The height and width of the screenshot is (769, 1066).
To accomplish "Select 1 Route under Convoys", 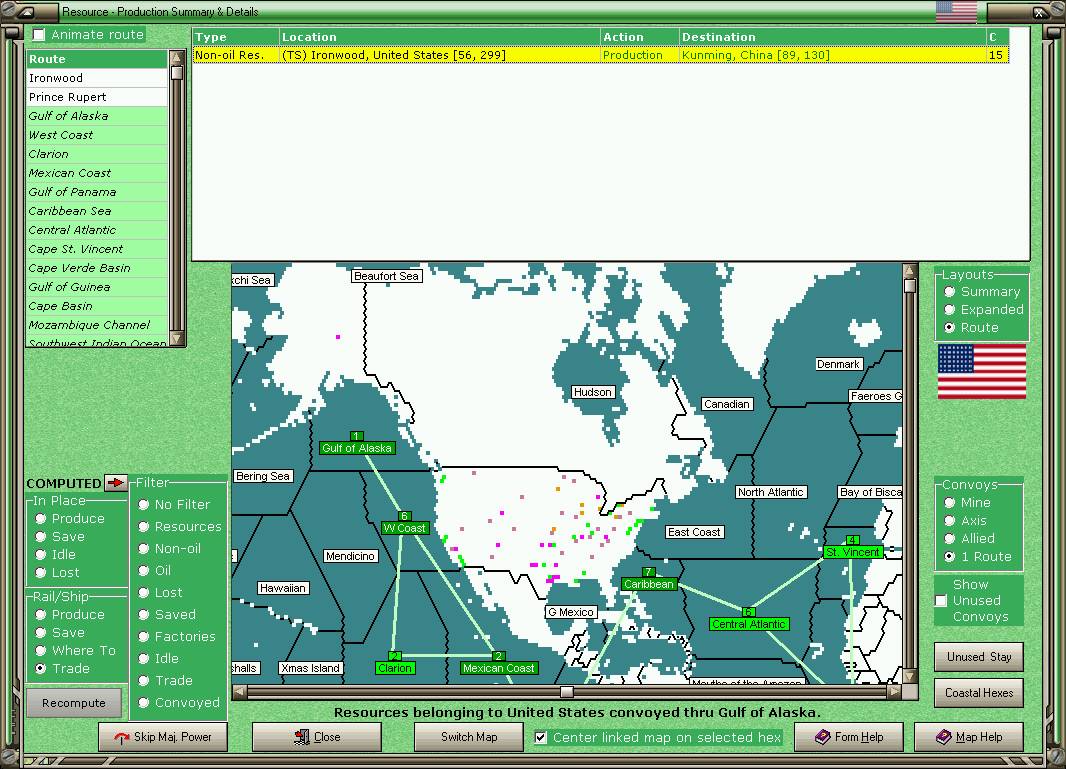I will [x=950, y=556].
